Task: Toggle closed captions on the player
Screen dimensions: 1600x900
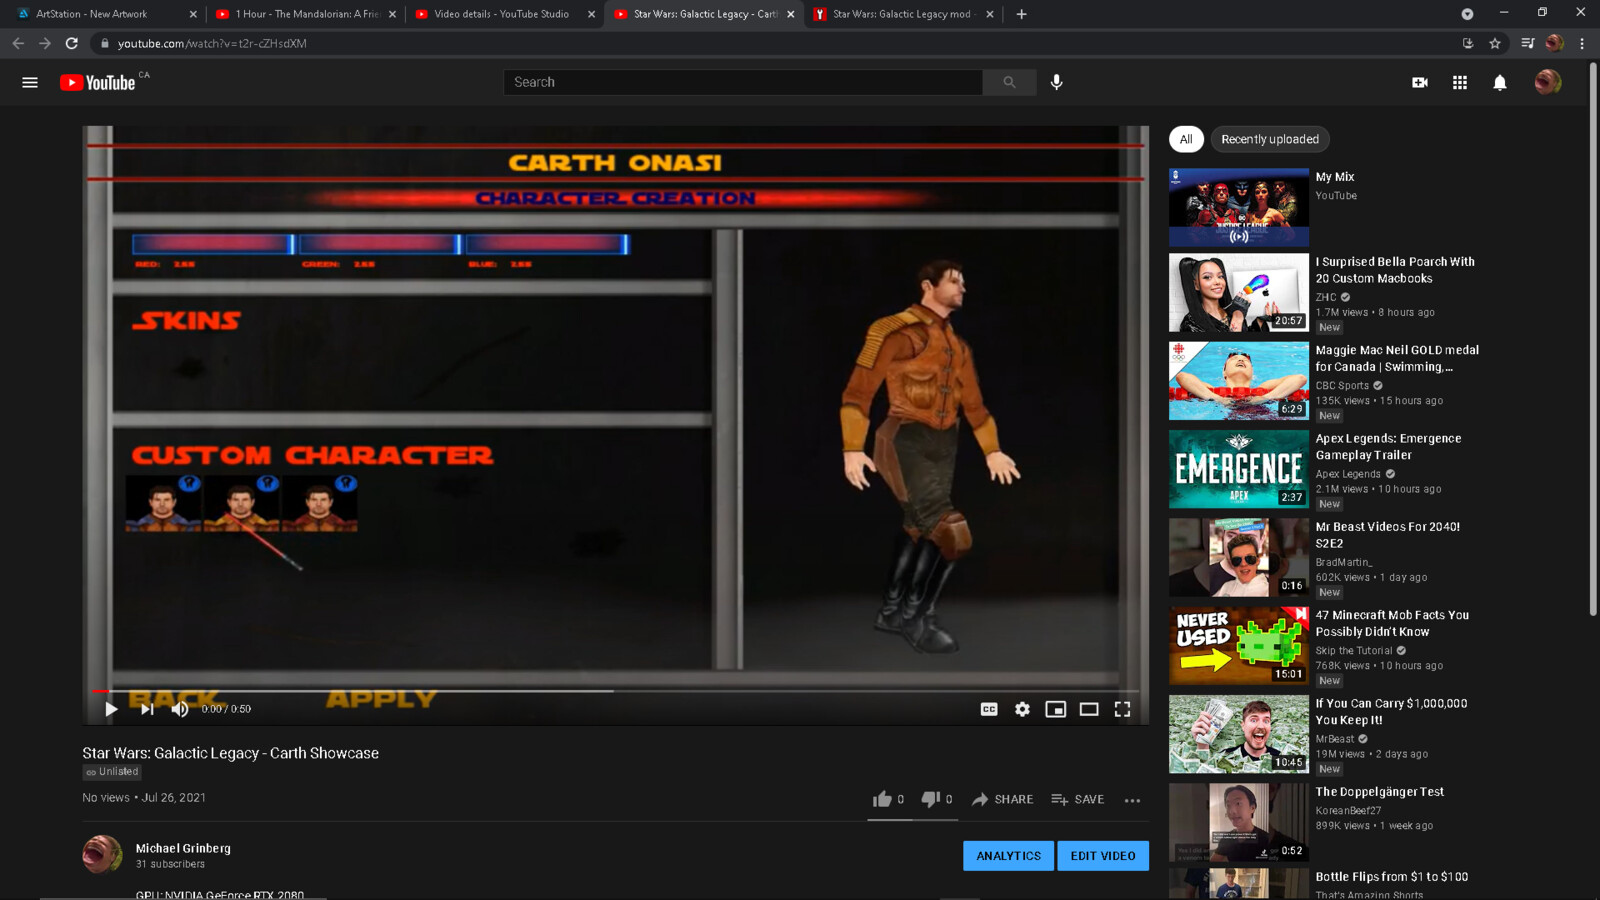Action: click(x=989, y=709)
